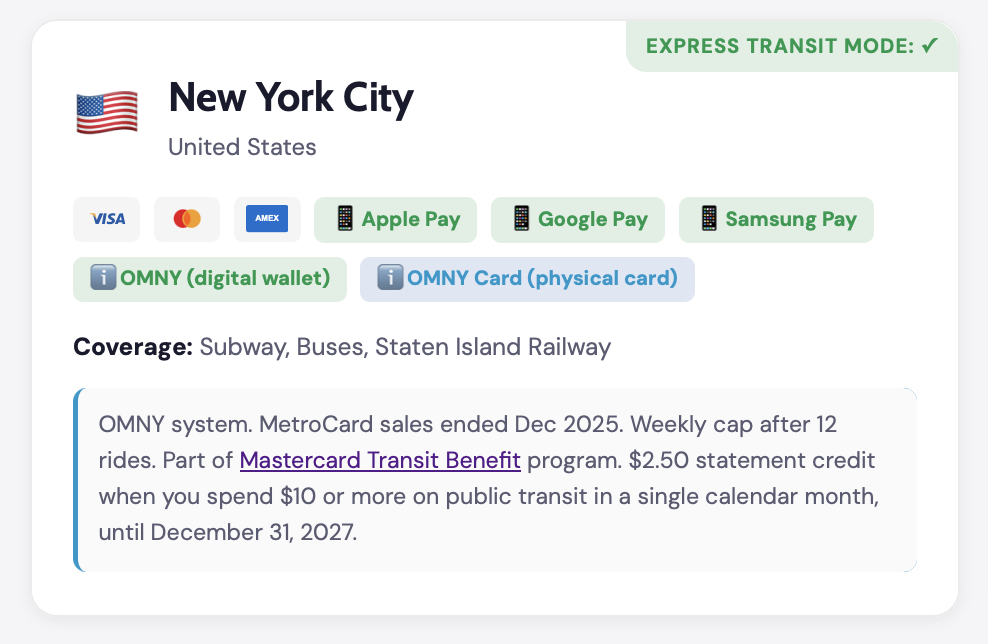Click the phone icon beside Apple Pay
This screenshot has height=644, width=988.
tap(345, 219)
